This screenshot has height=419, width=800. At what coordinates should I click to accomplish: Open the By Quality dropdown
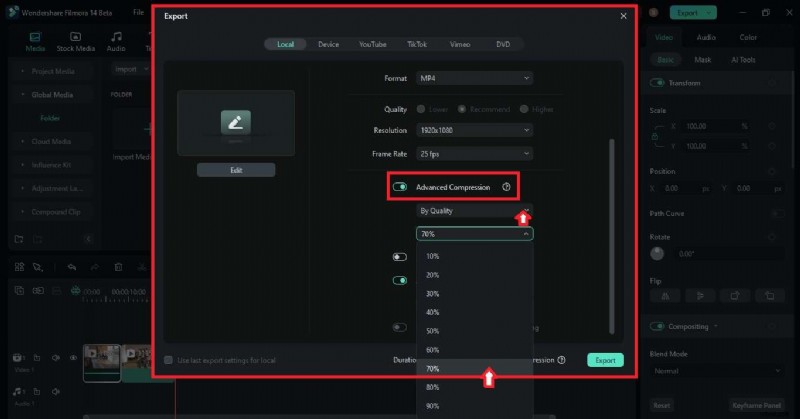coord(474,211)
